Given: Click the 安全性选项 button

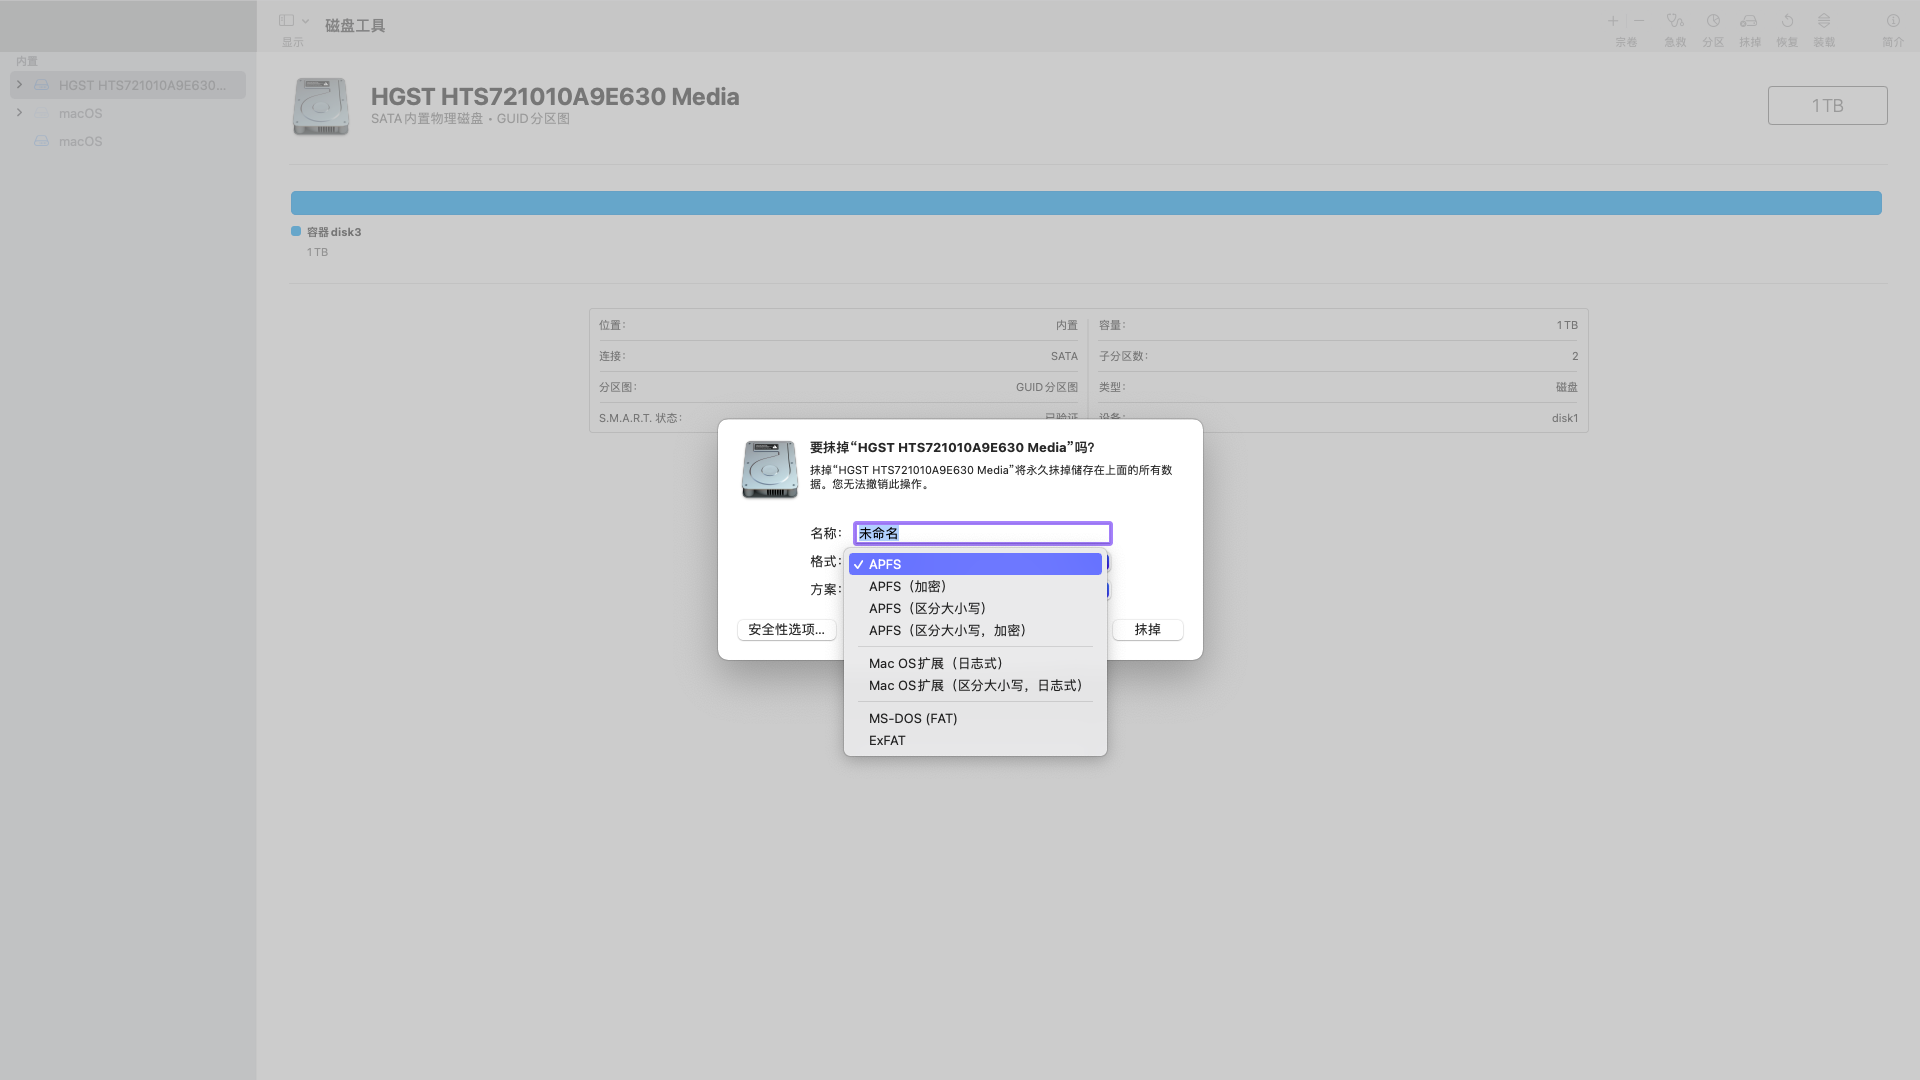Looking at the screenshot, I should pos(786,630).
